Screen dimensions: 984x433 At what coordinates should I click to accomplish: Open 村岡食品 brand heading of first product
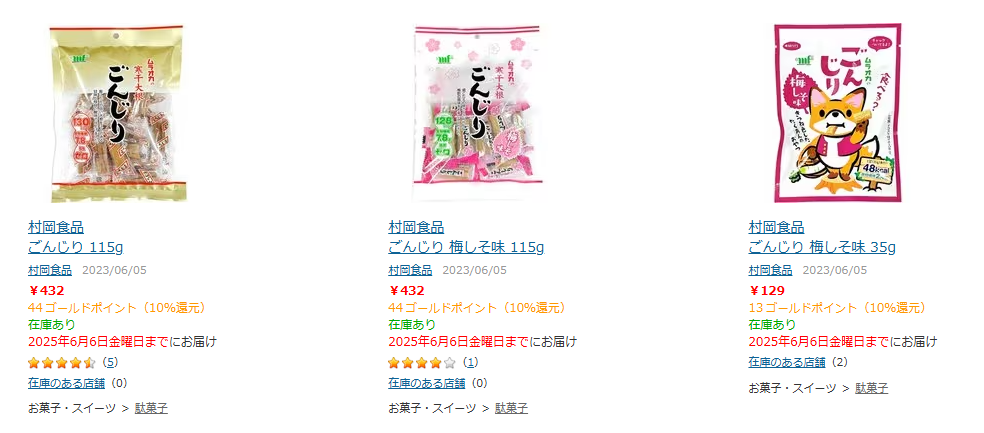click(56, 227)
